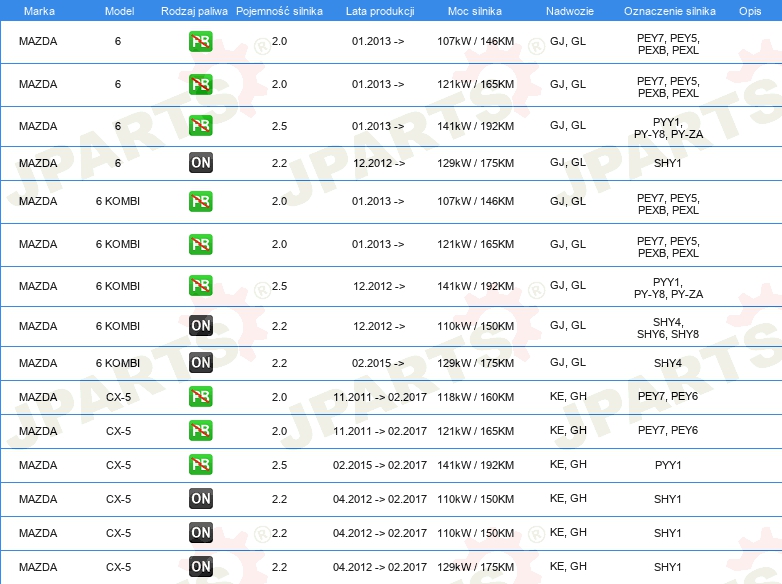Click the Rodzaj paliwa column header

point(193,10)
